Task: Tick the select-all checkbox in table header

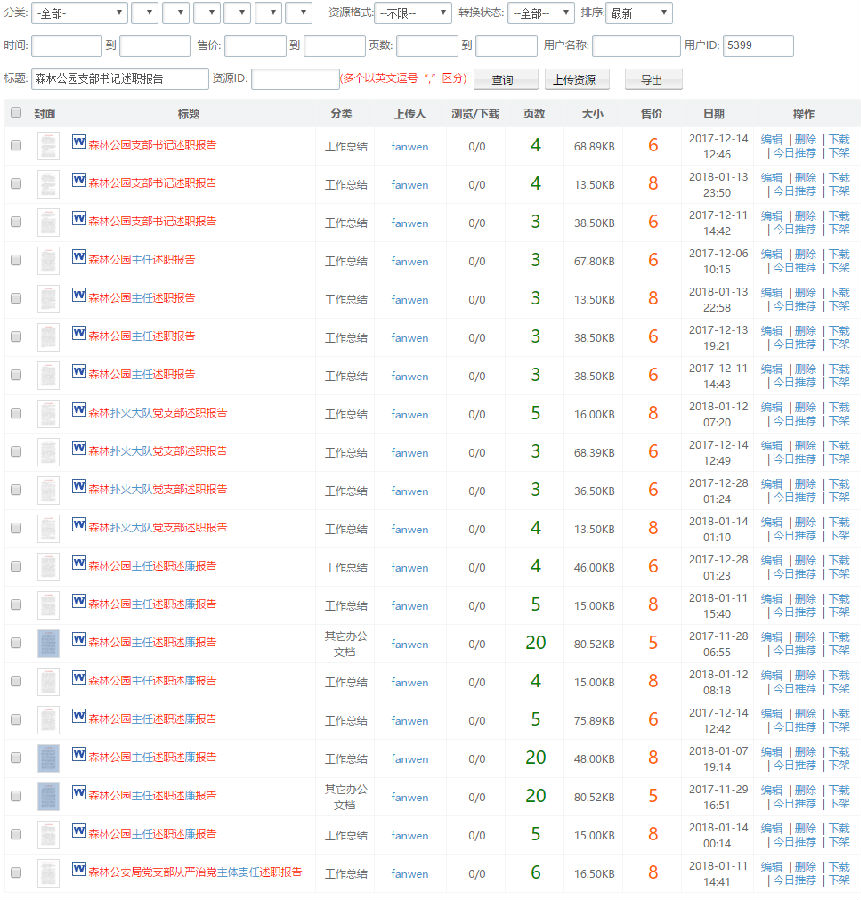Action: [15, 113]
